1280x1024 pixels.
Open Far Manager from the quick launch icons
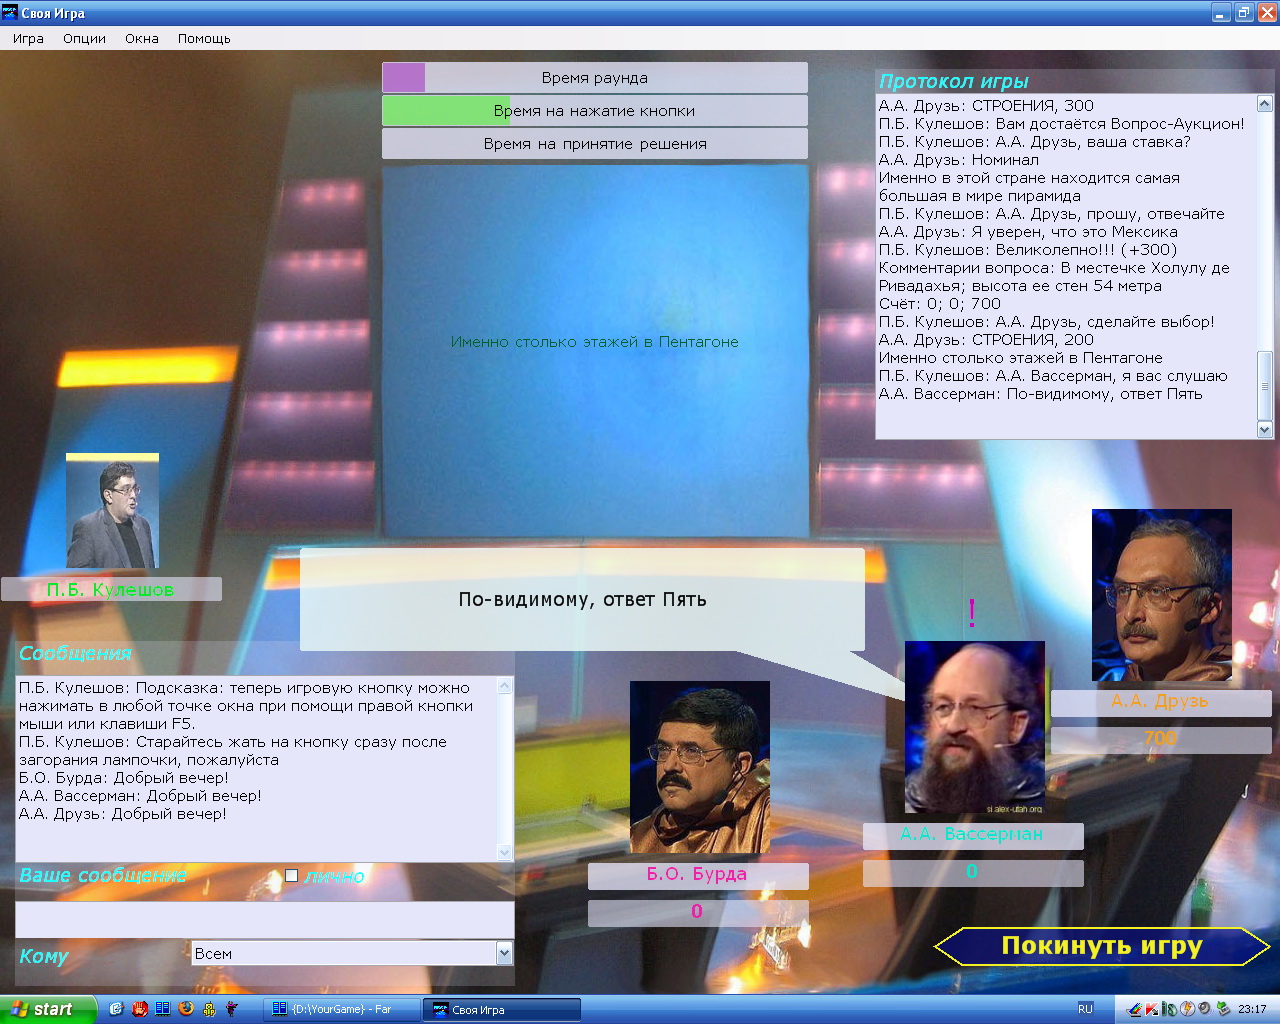(162, 1009)
